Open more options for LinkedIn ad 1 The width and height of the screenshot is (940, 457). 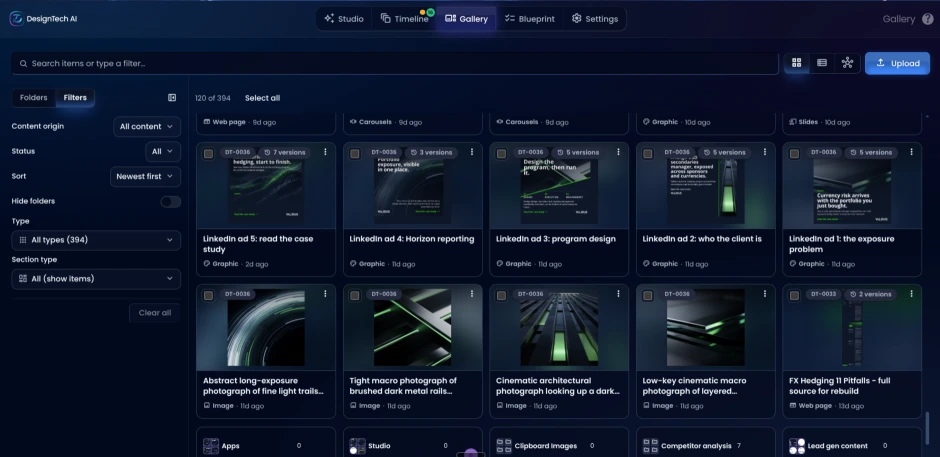911,152
